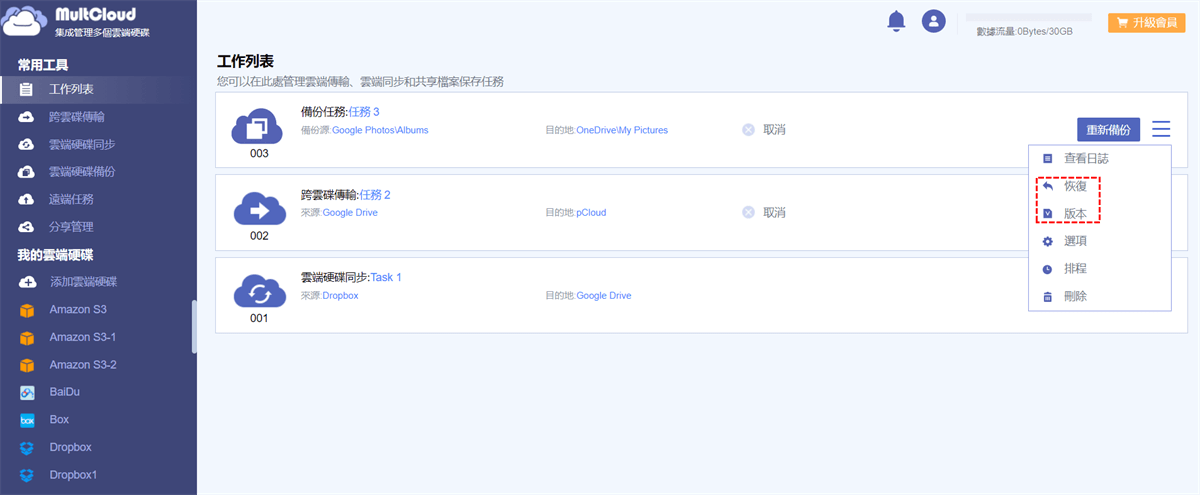The height and width of the screenshot is (495, 1200).
Task: Click the clock icon next to 排程
Action: 1047,270
